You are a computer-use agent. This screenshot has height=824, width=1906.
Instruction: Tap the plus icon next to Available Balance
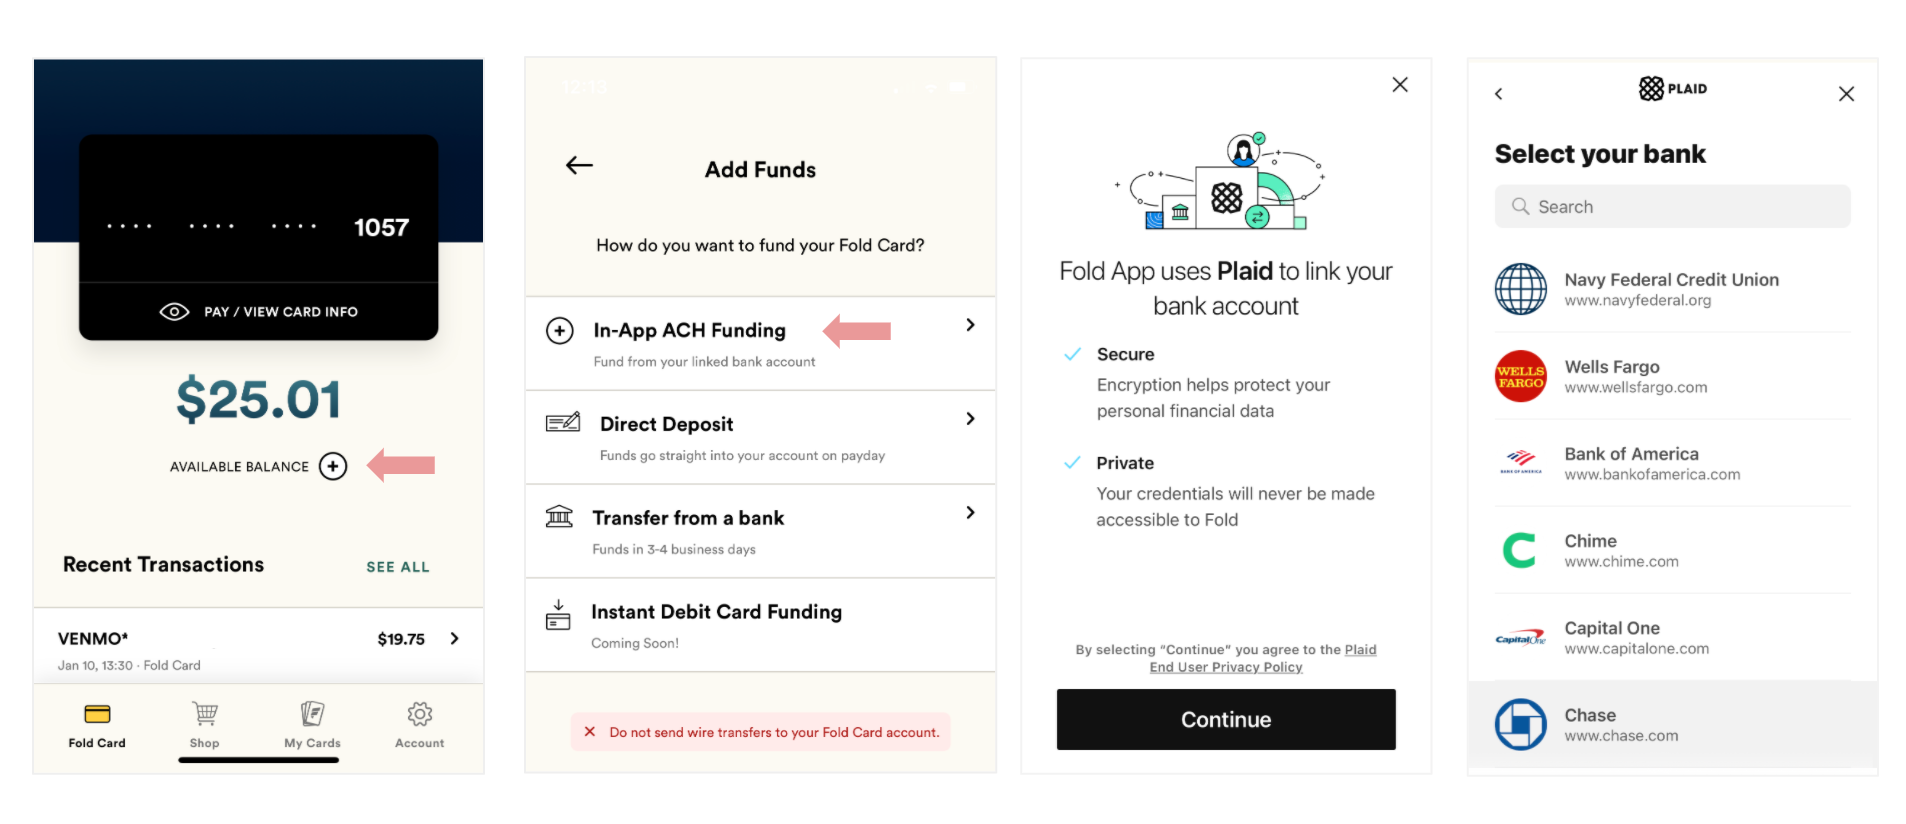[333, 466]
